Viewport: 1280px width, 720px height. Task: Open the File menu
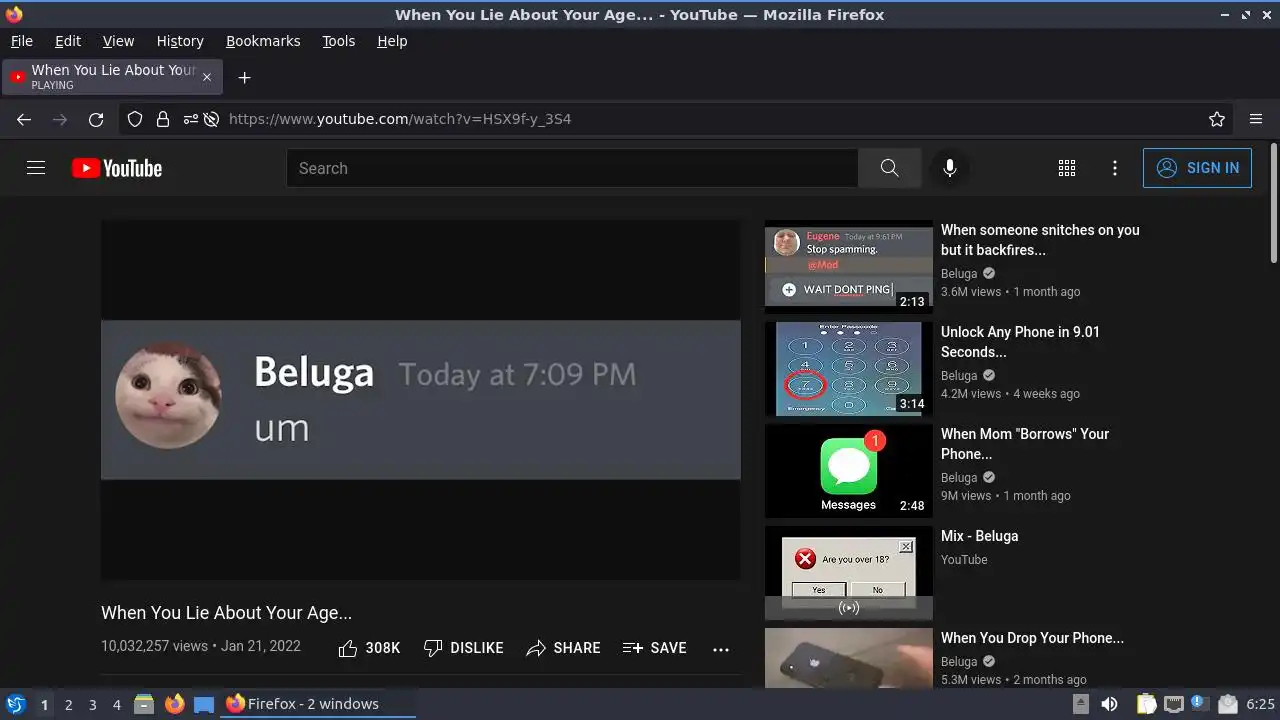click(x=21, y=41)
